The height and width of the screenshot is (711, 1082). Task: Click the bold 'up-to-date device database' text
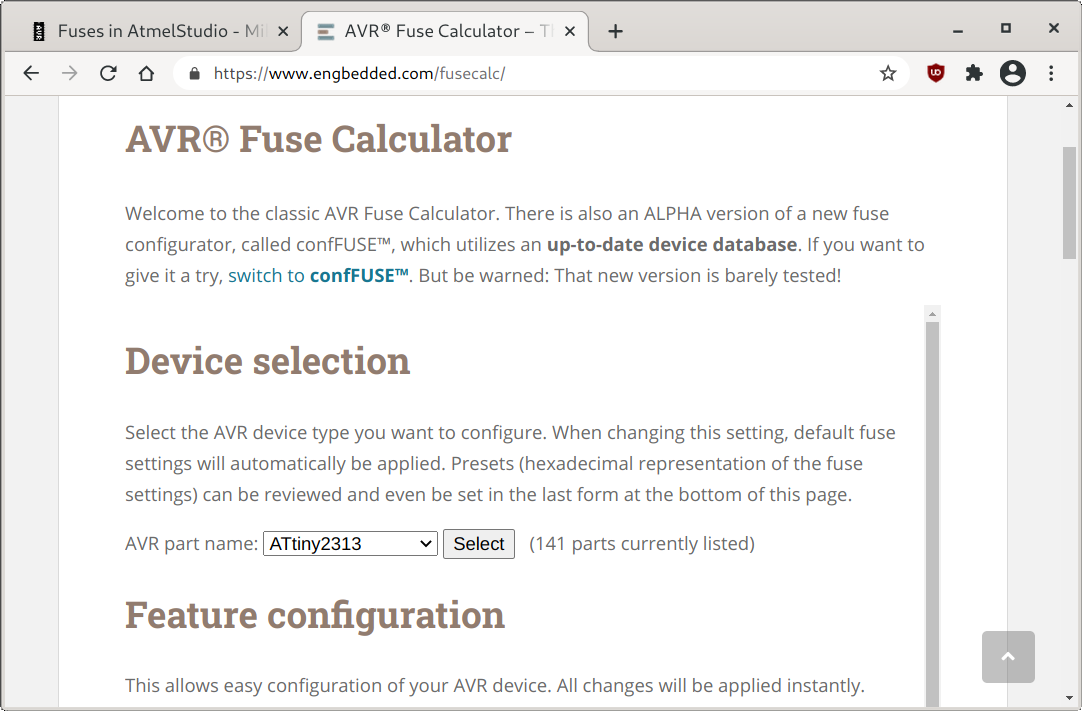[672, 244]
